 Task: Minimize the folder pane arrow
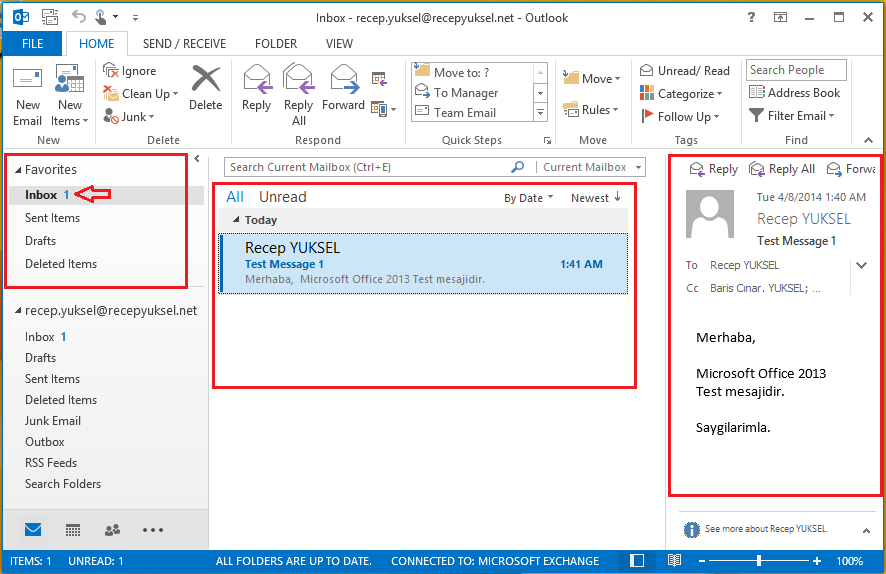(x=197, y=159)
